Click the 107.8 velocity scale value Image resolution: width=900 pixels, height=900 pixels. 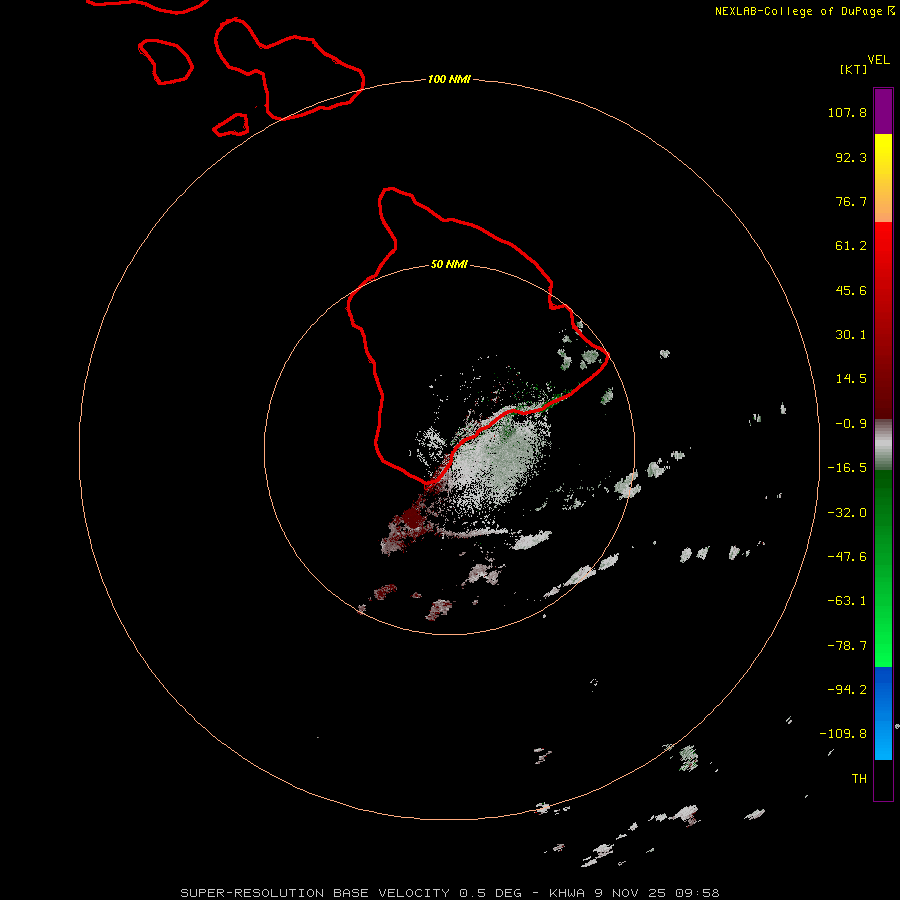[847, 112]
